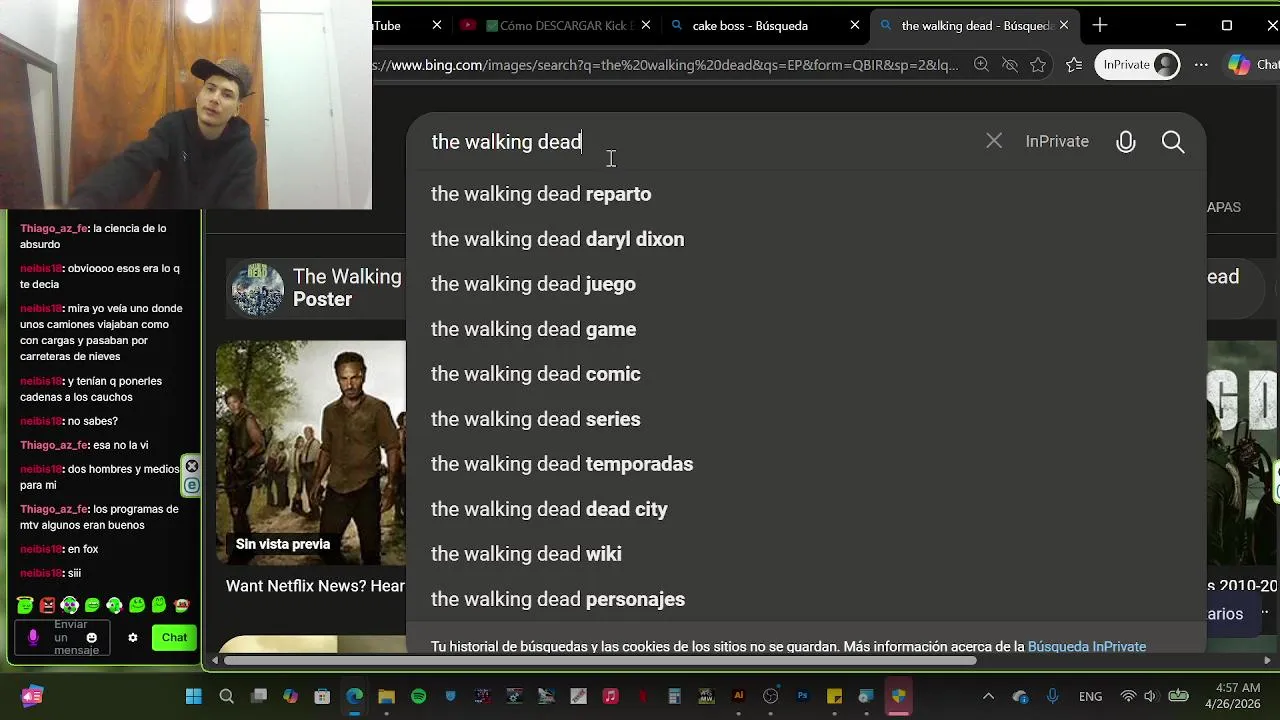Clear the search box with X icon

click(994, 141)
